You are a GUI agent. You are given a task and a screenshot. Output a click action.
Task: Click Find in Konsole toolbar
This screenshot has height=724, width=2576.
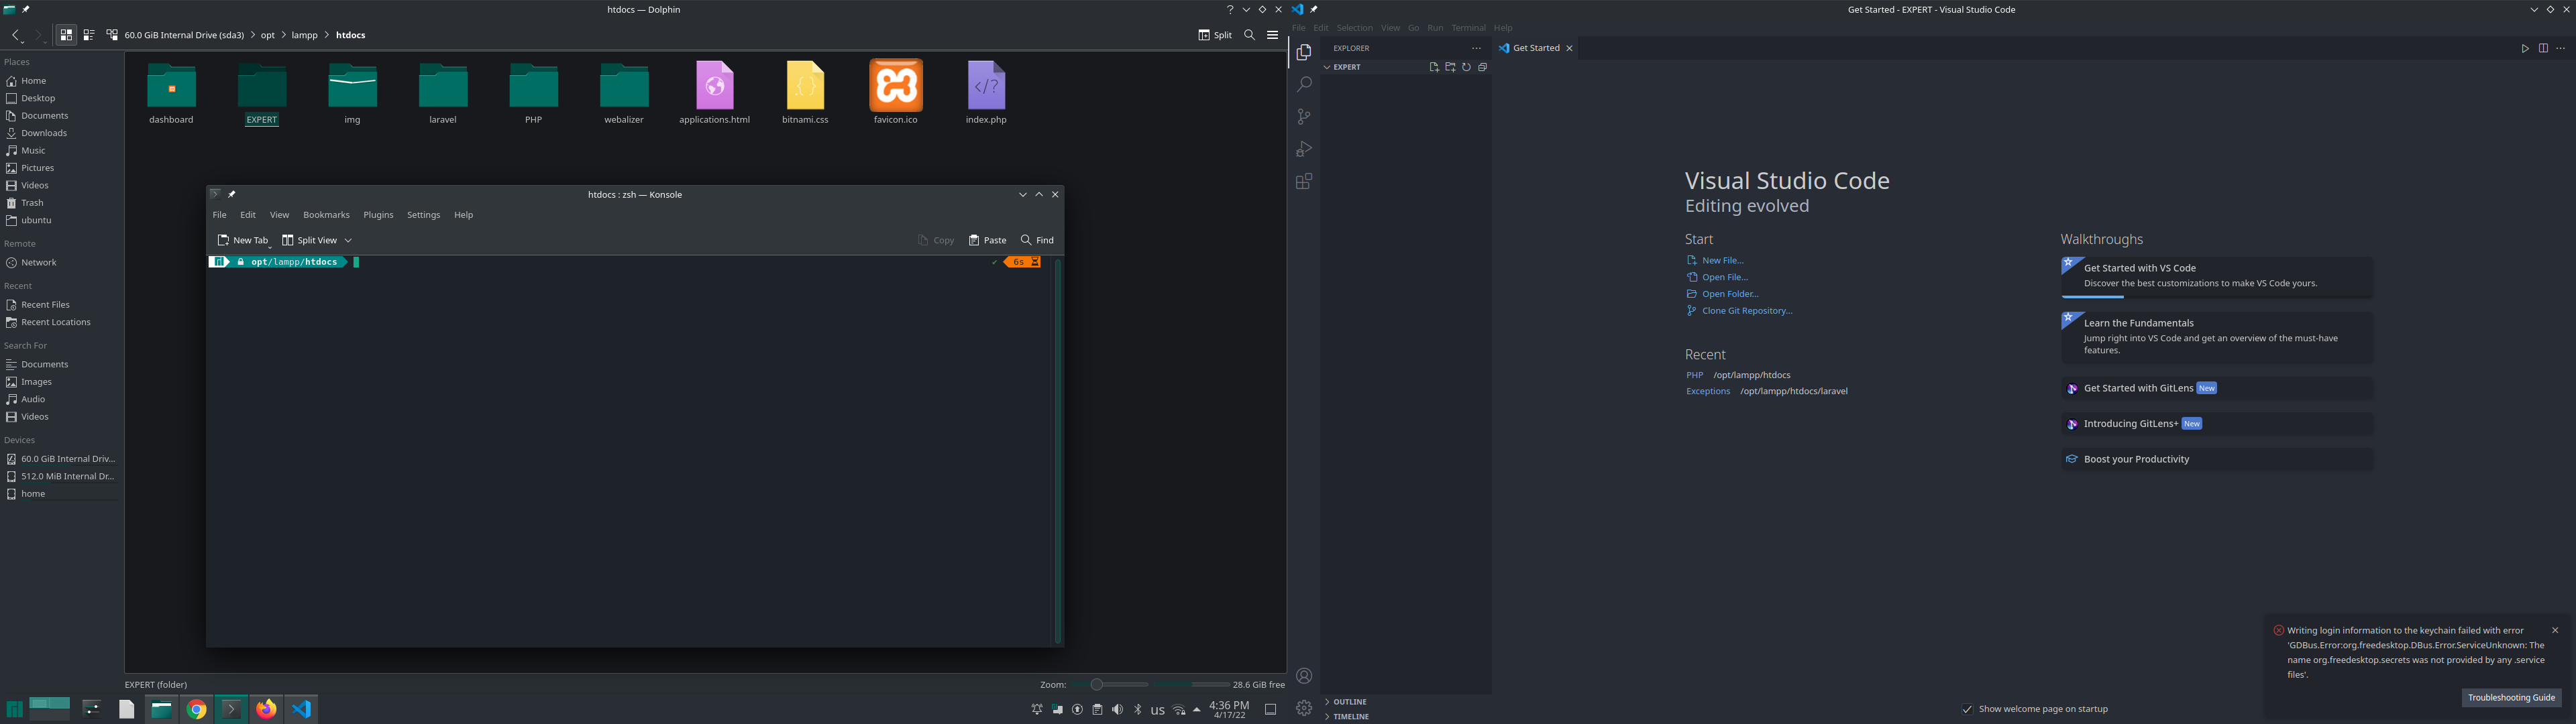pyautogui.click(x=1037, y=240)
